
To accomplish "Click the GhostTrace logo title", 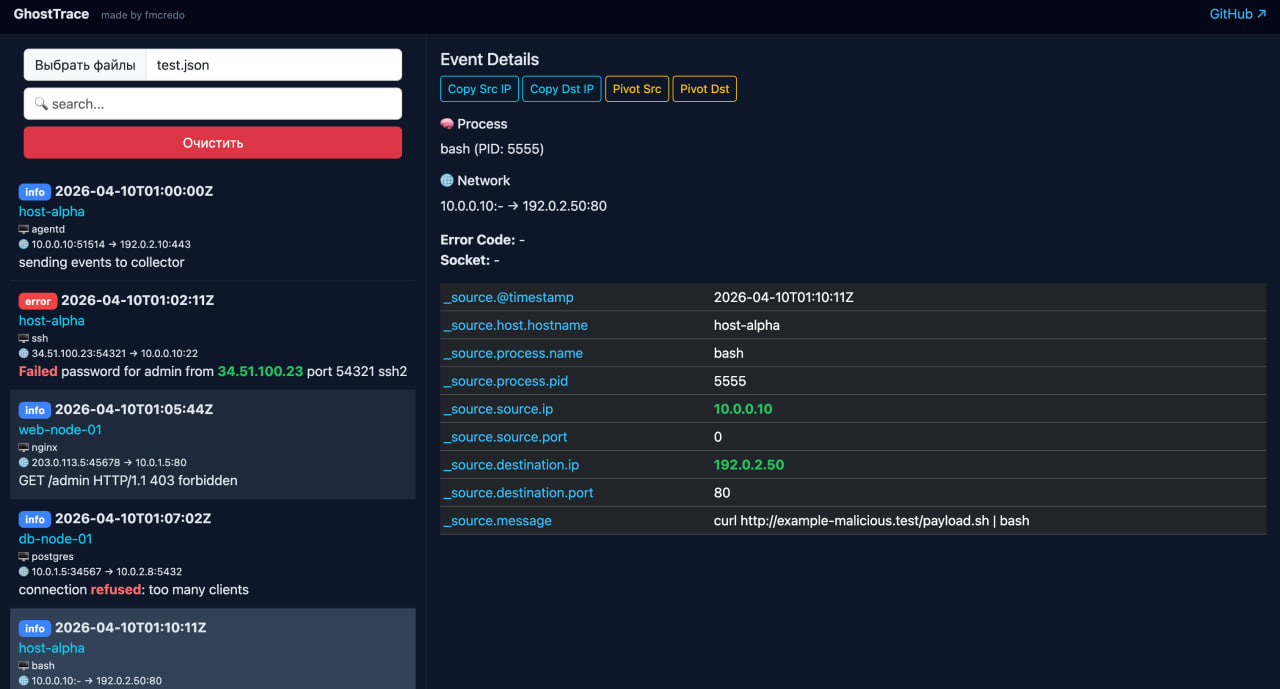I will click(51, 14).
